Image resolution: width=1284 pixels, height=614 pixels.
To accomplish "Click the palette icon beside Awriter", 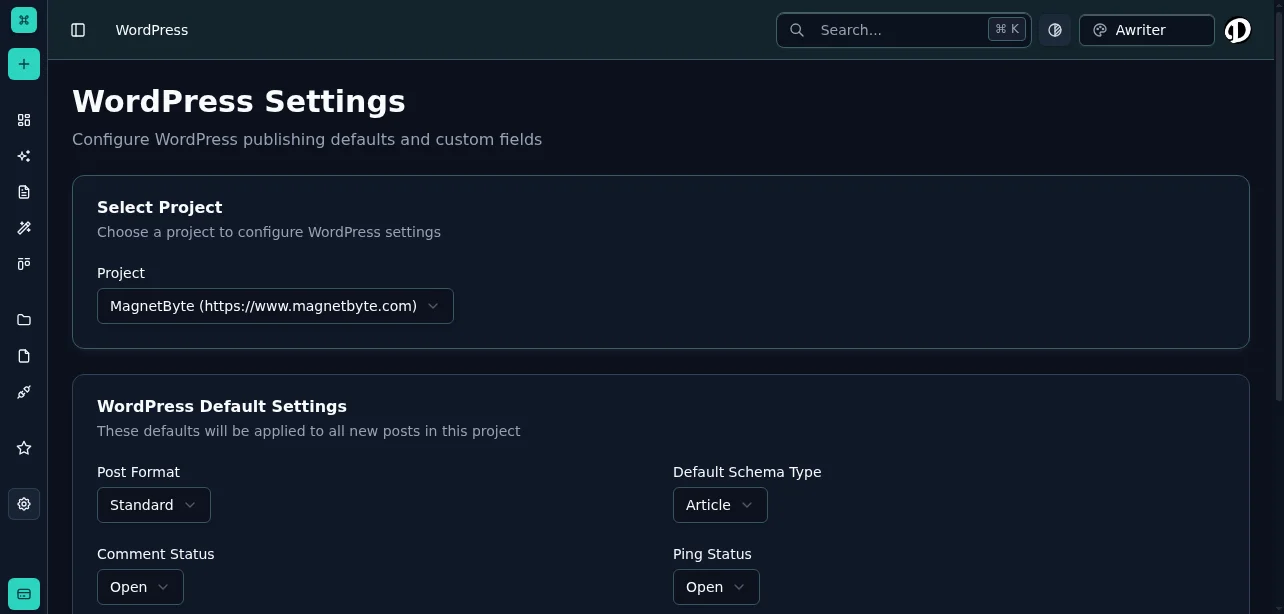I will pyautogui.click(x=1100, y=30).
